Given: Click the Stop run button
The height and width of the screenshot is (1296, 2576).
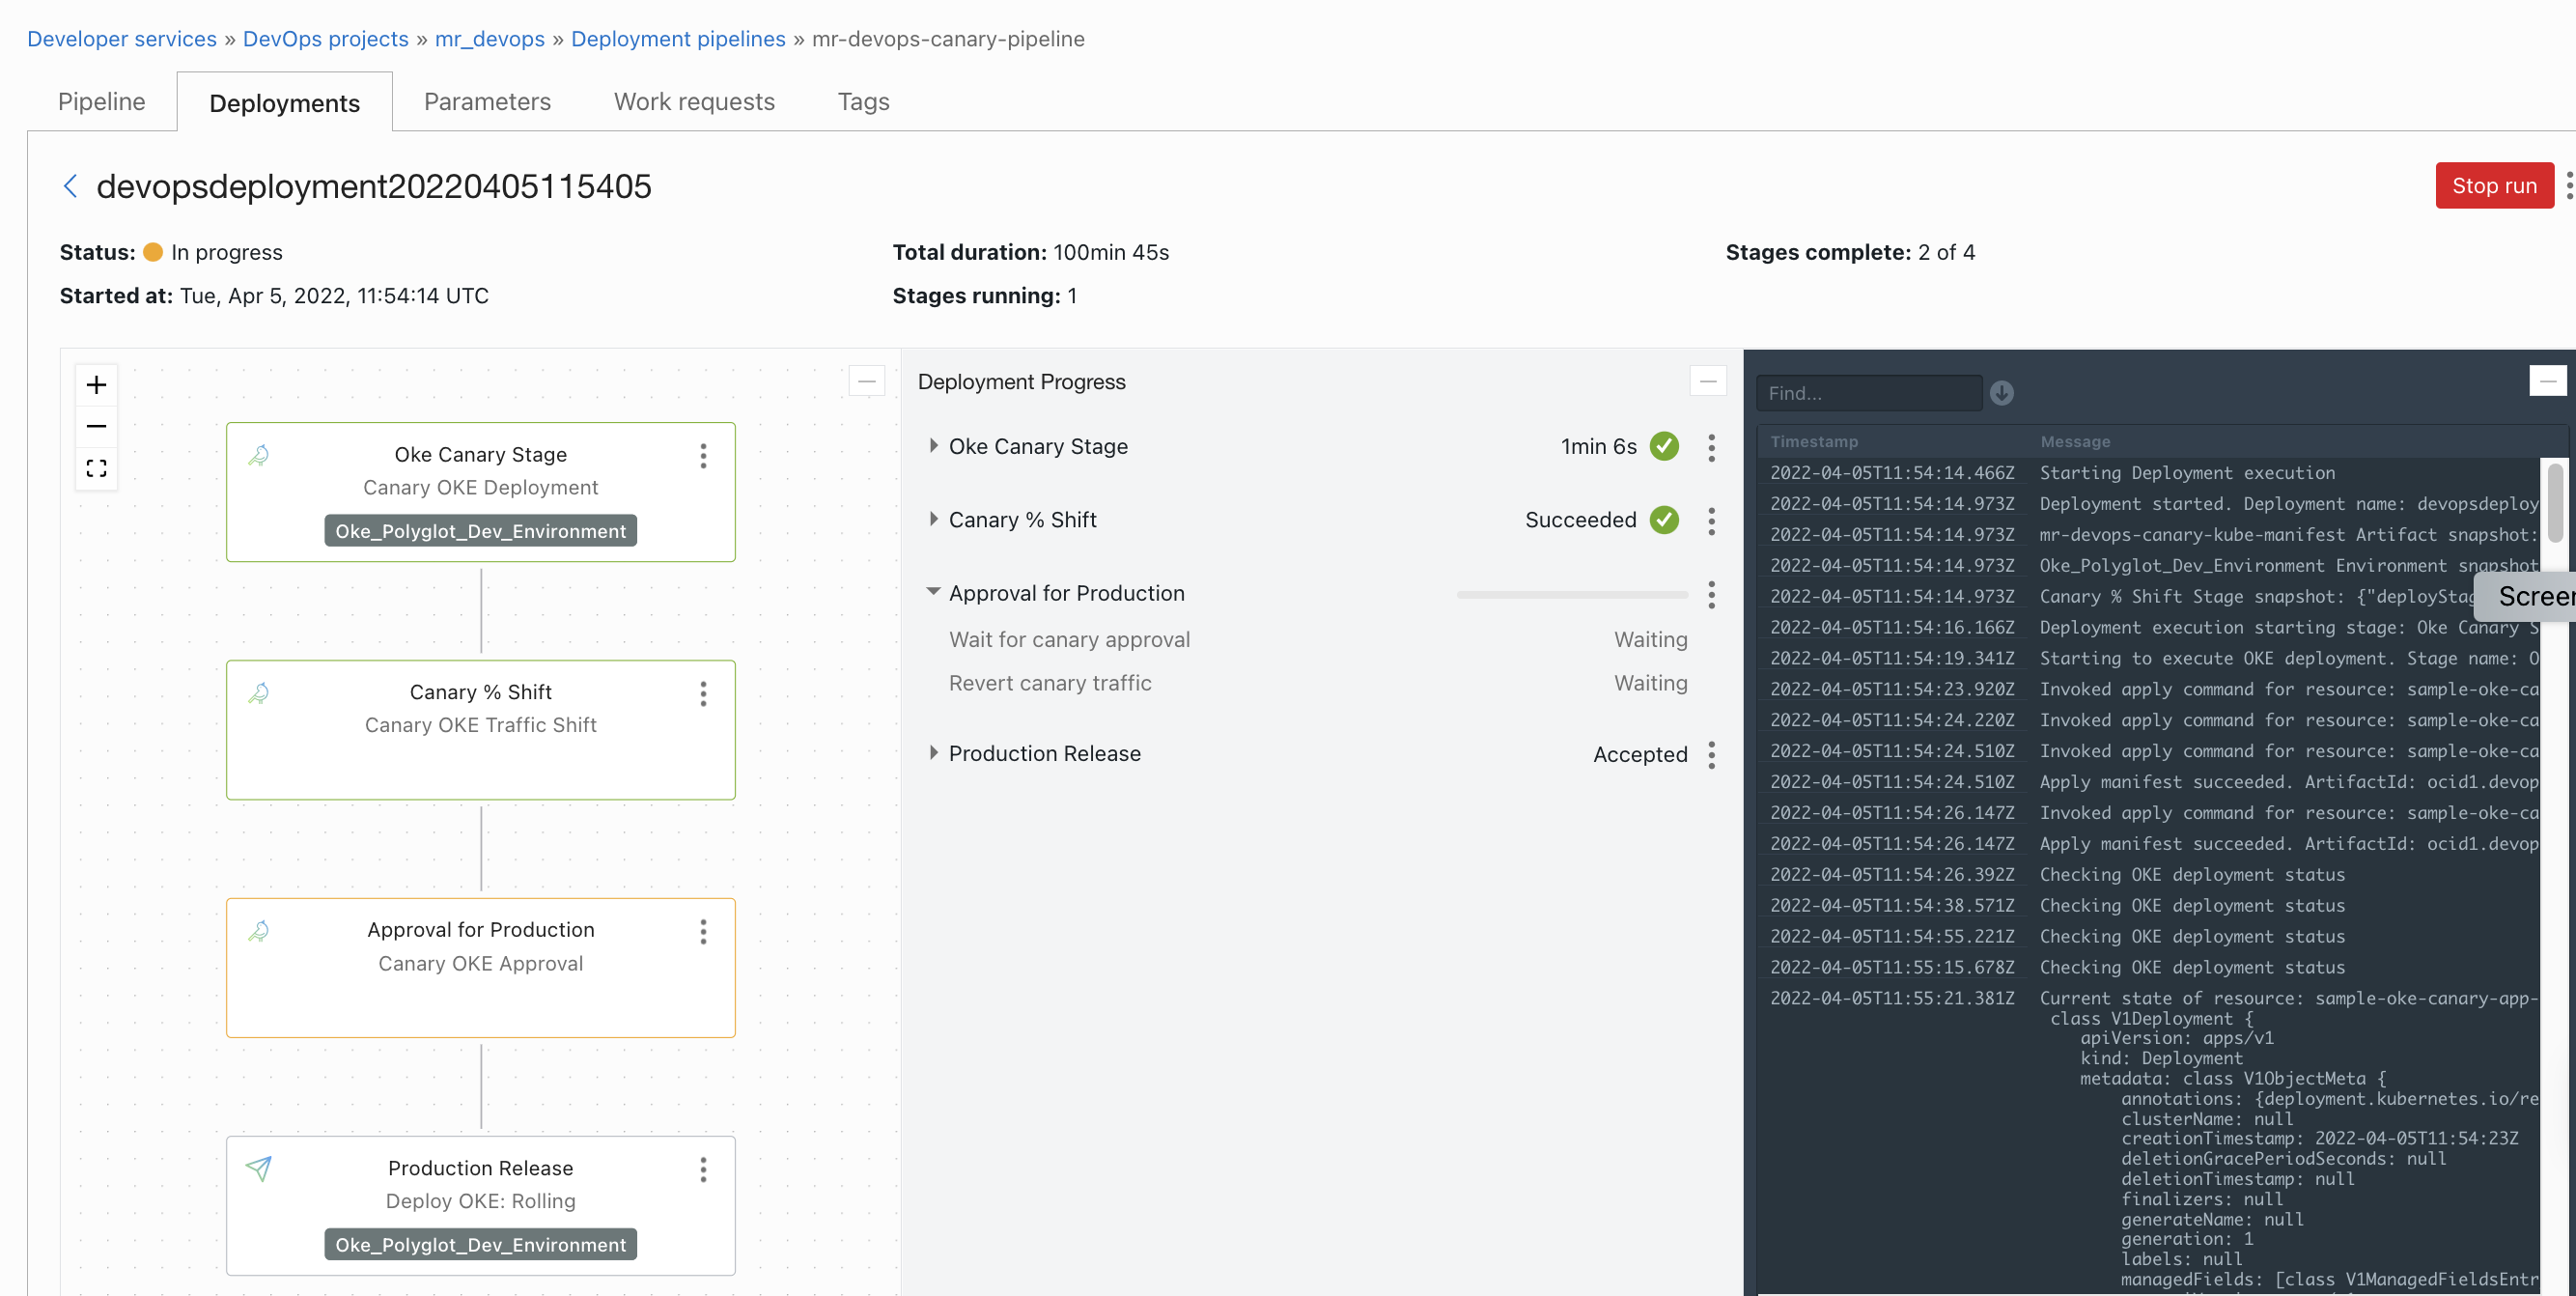Looking at the screenshot, I should click(2494, 186).
